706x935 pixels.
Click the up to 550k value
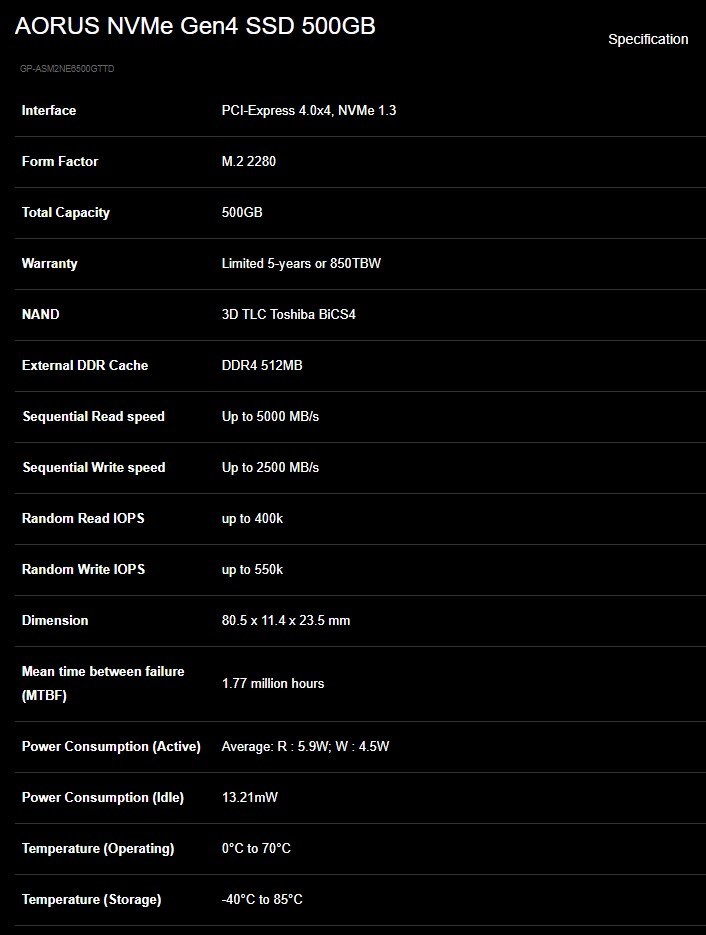pyautogui.click(x=252, y=569)
